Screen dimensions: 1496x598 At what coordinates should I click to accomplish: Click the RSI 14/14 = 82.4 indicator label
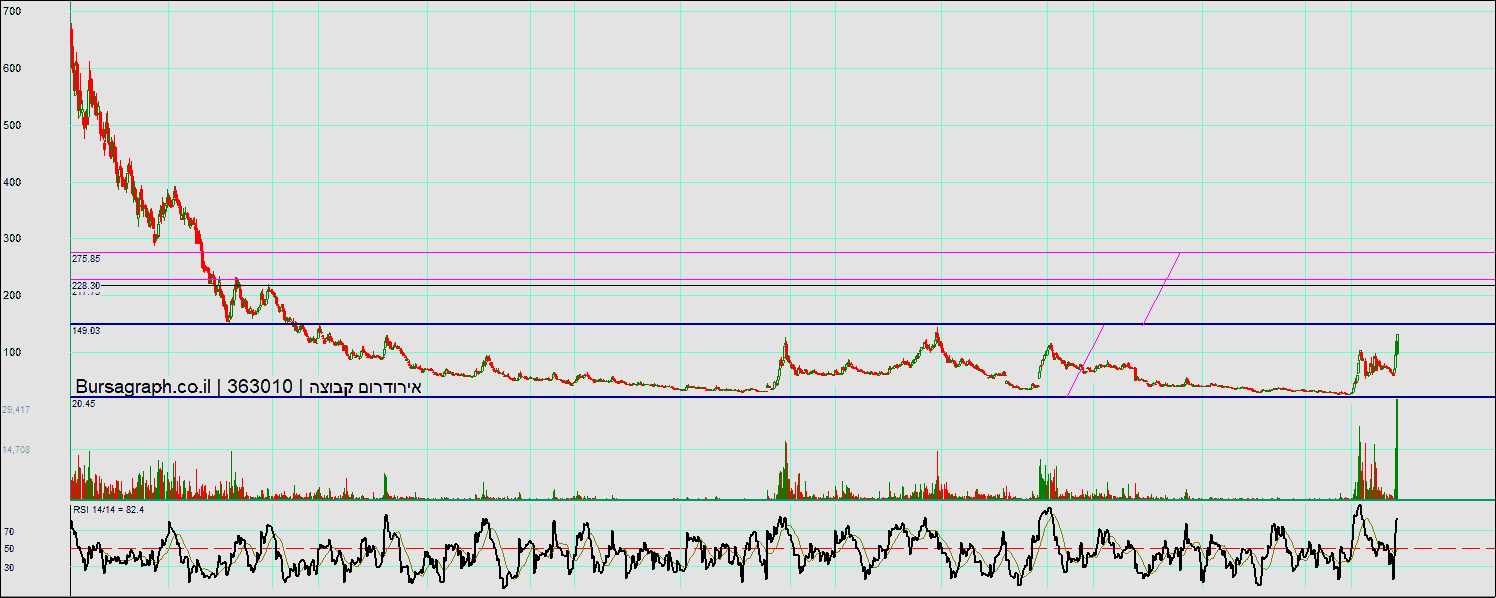108,510
